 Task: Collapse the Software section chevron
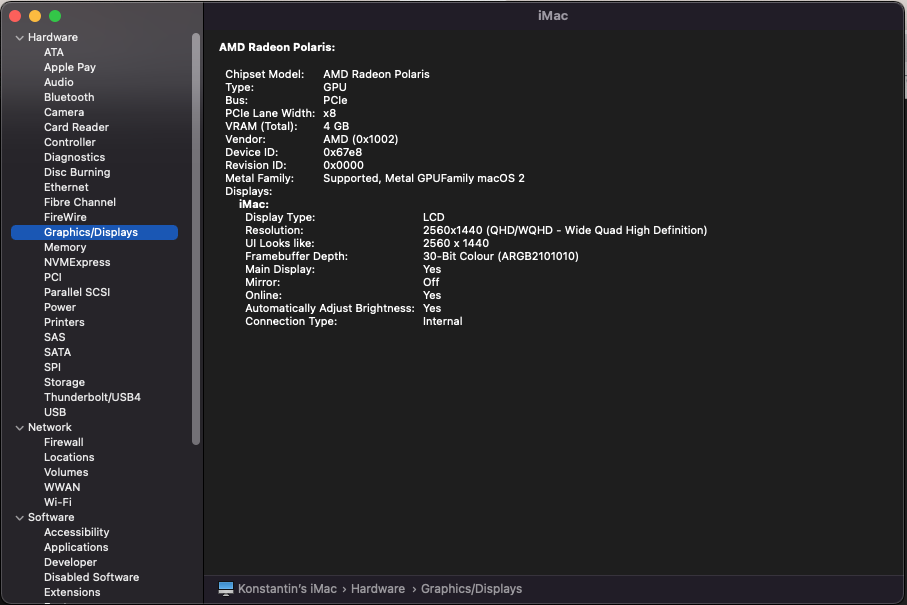point(20,518)
